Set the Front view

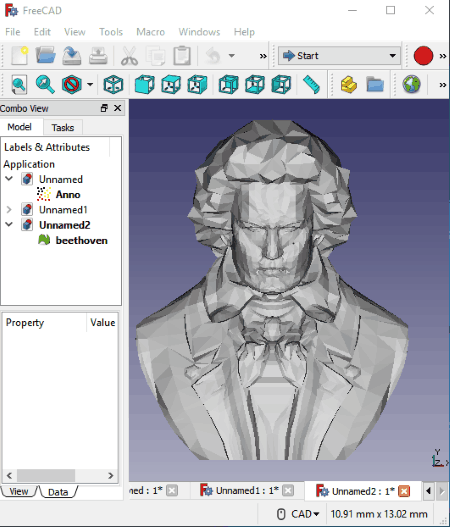(x=145, y=84)
